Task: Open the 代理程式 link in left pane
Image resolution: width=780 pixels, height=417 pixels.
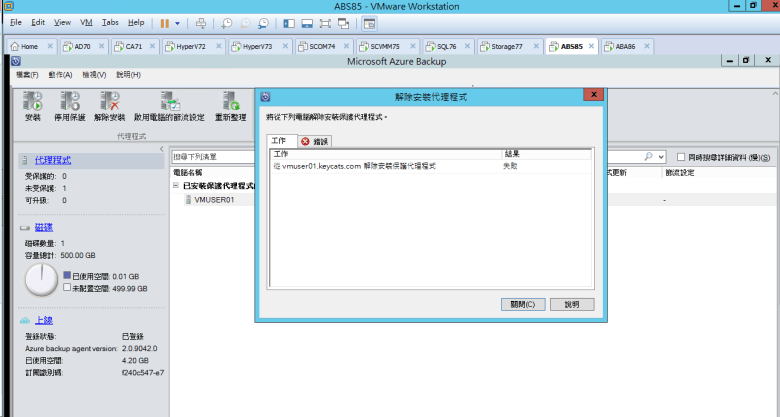Action: click(x=52, y=160)
